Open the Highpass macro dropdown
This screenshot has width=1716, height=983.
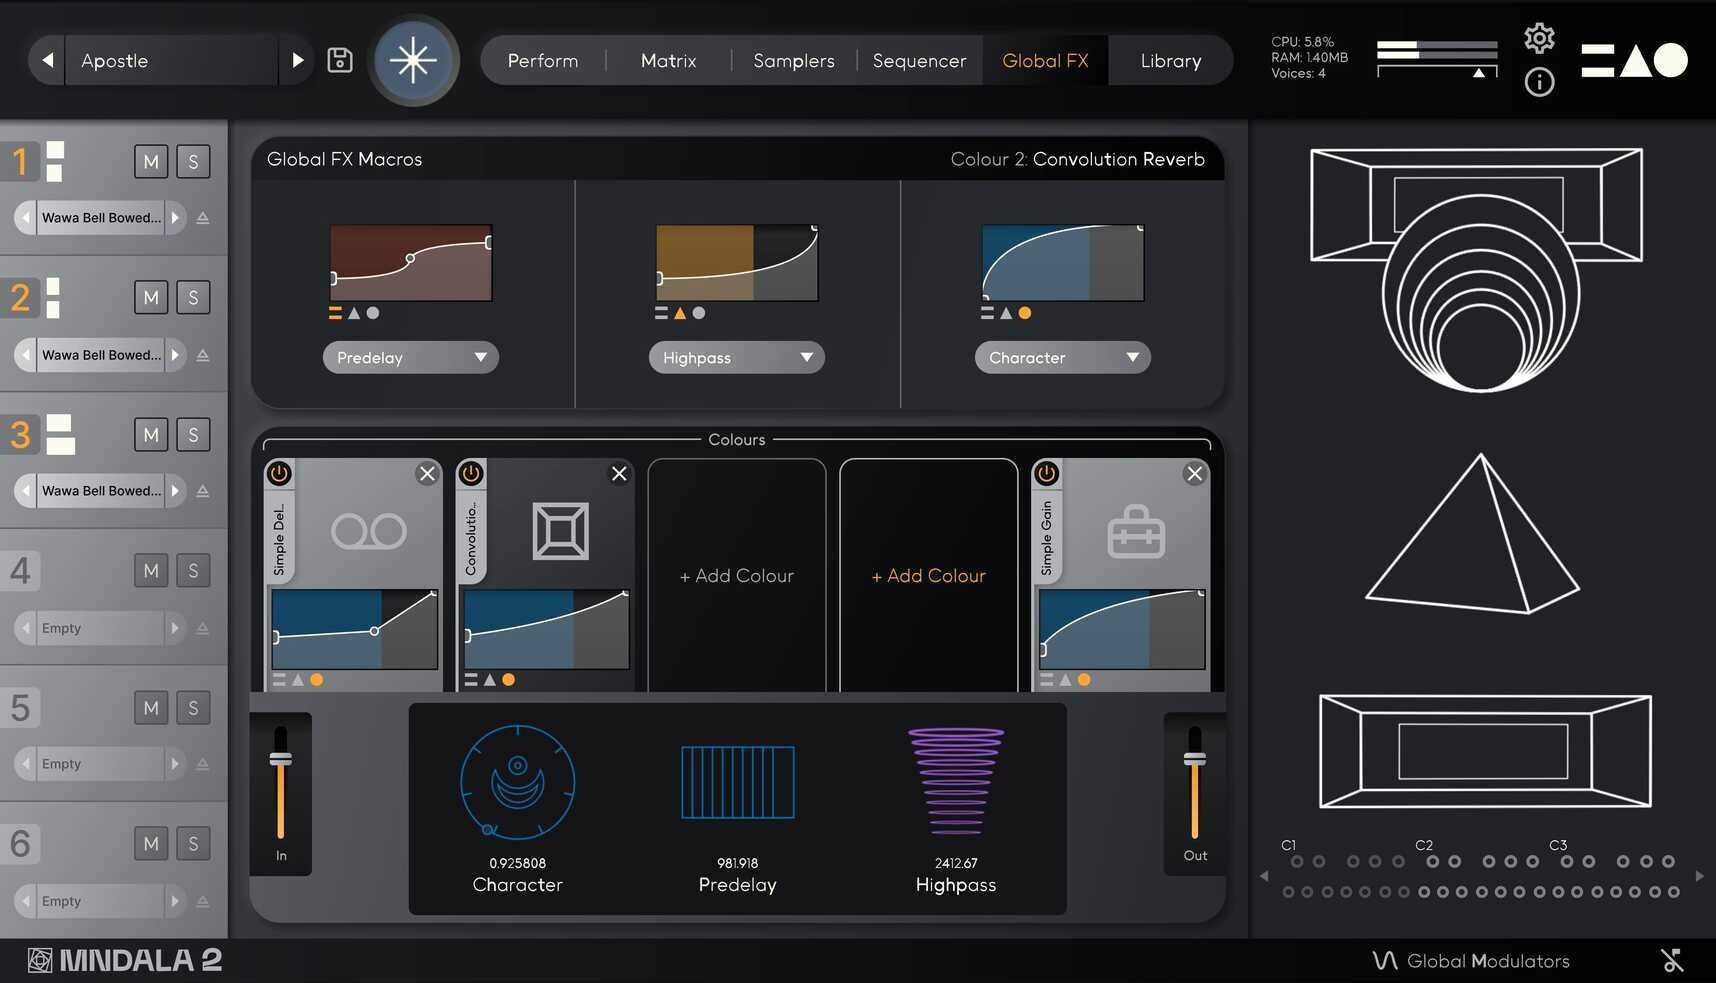pyautogui.click(x=736, y=357)
